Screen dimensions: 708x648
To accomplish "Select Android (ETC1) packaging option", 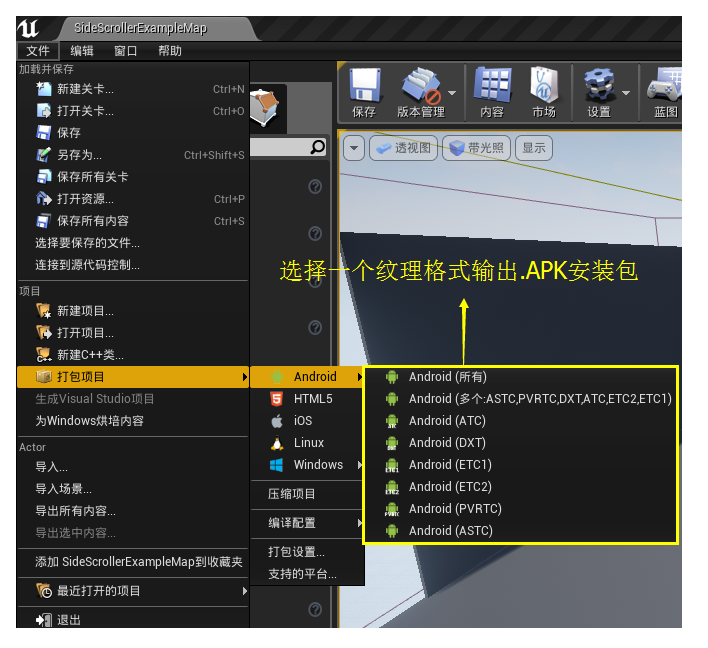I will point(521,465).
